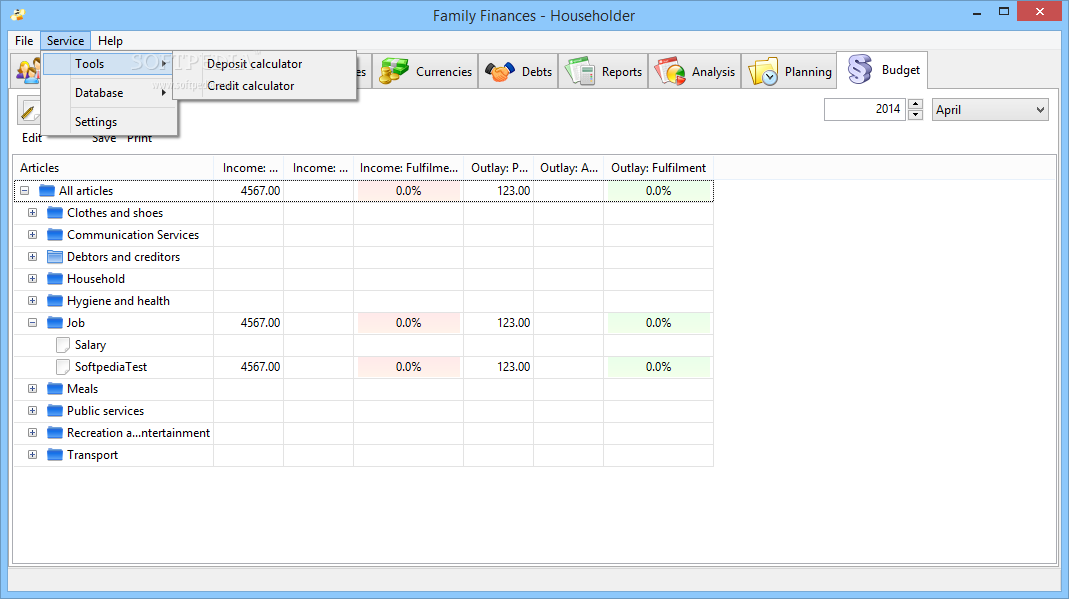Click the Planning folder clock icon
Viewport: 1069px width, 599px height.
point(763,72)
